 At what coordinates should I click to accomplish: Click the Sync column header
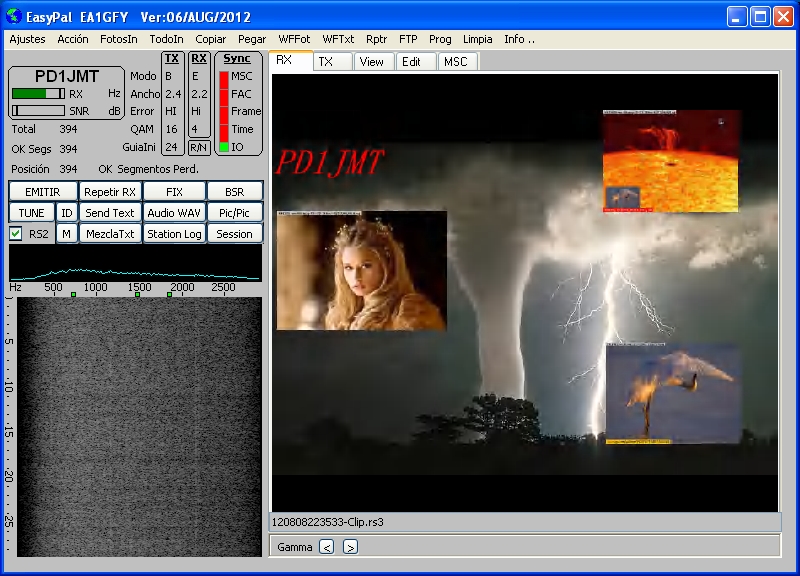click(x=237, y=59)
